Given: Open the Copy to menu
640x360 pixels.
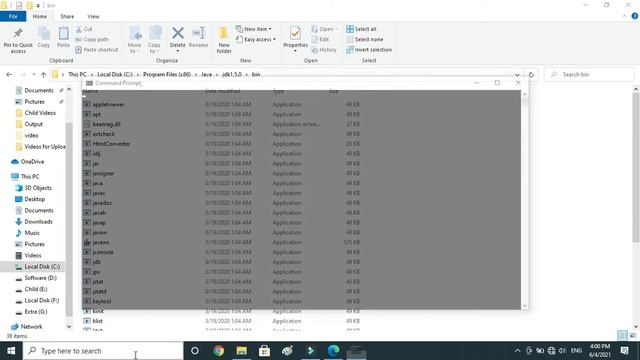Looking at the screenshot, I should (154, 40).
